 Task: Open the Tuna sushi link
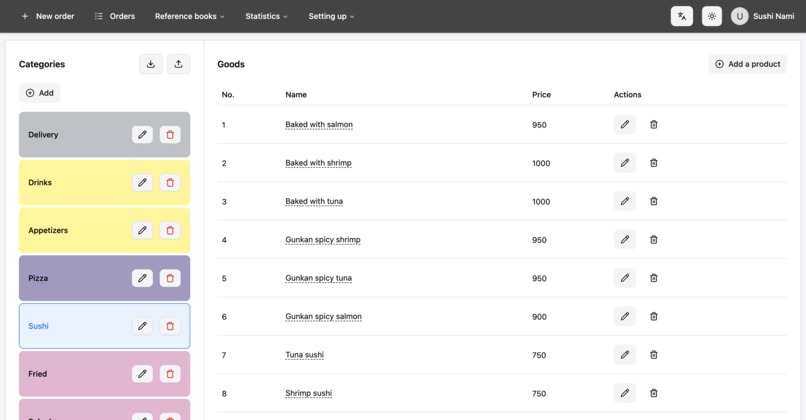[x=304, y=355]
